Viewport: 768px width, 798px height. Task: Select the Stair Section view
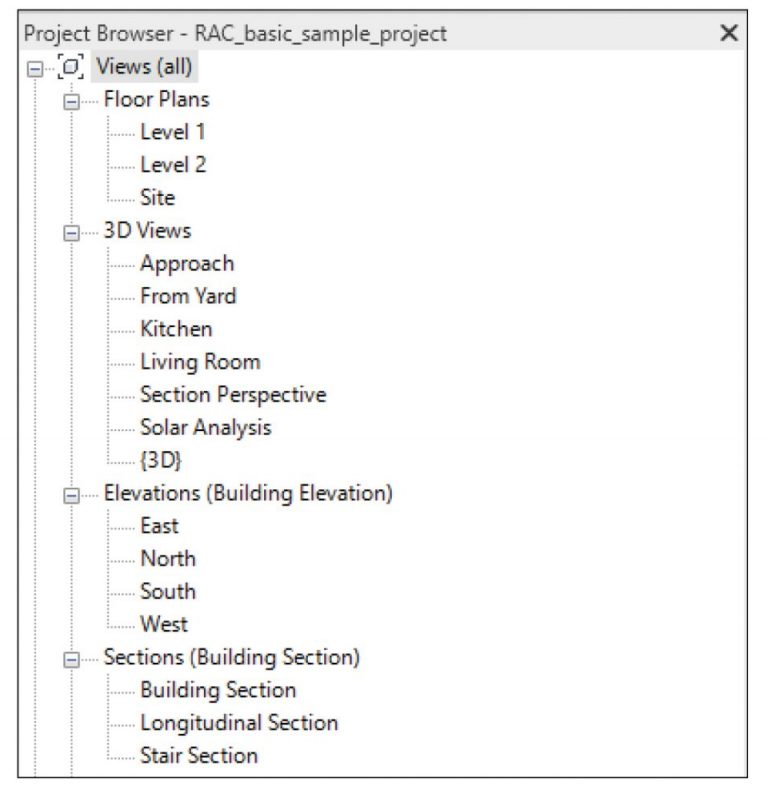coord(199,756)
